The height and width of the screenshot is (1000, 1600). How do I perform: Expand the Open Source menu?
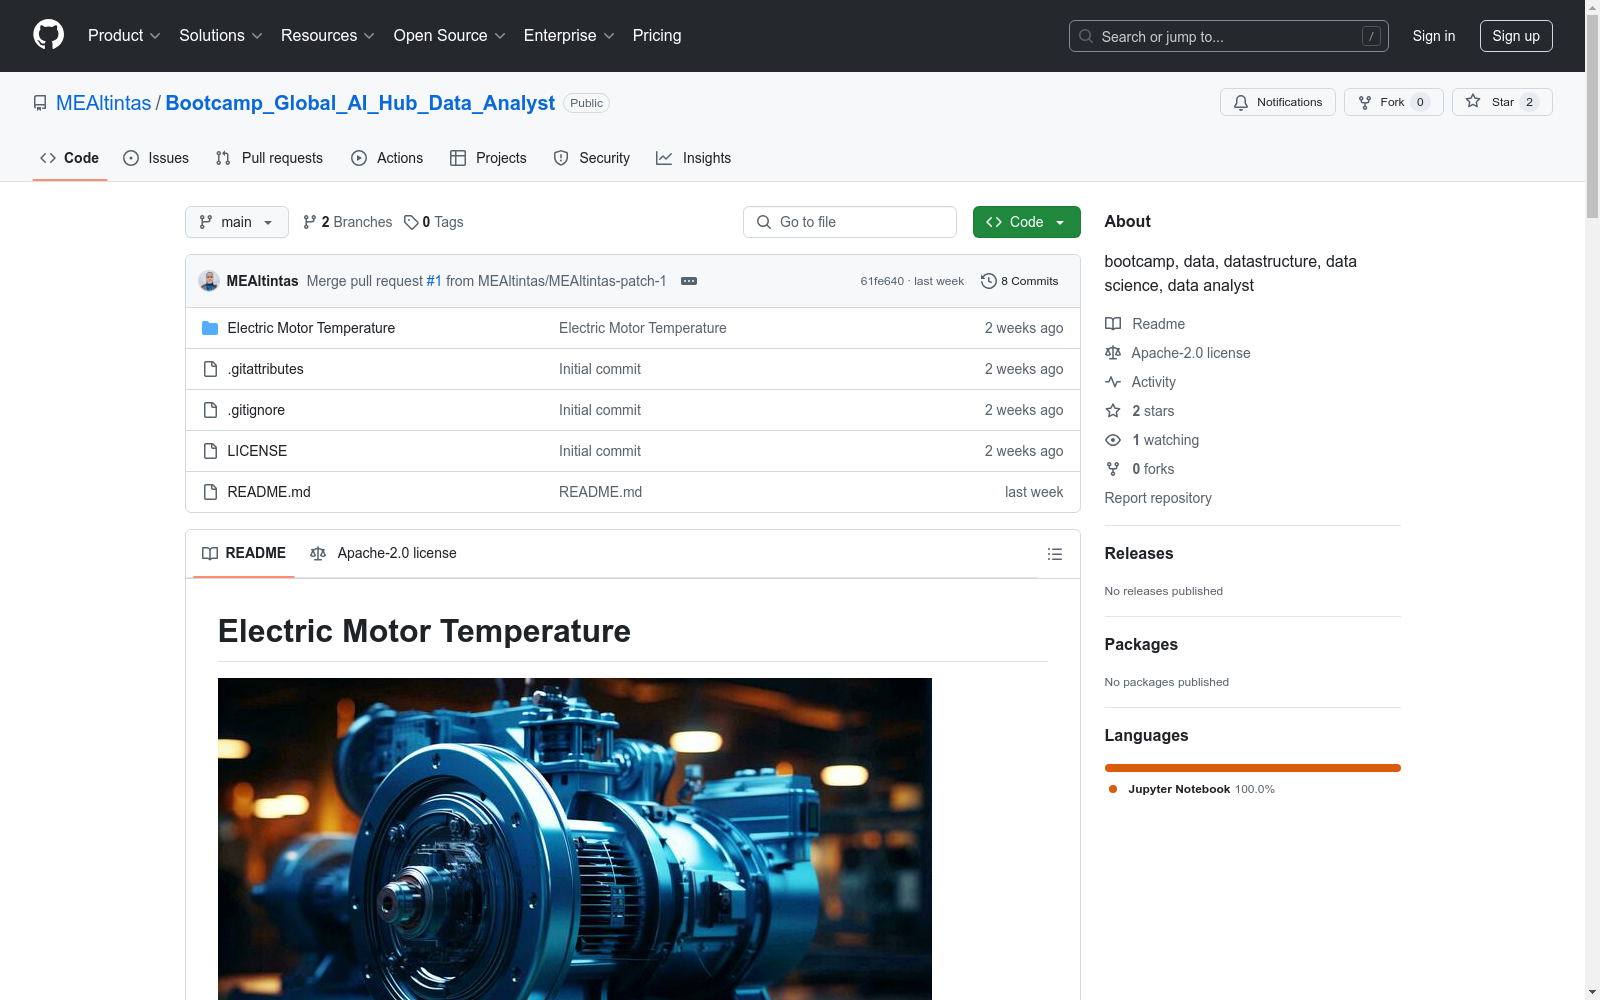tap(450, 35)
